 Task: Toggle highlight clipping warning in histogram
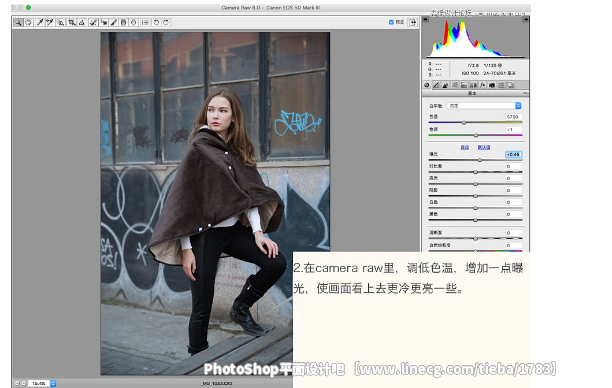[x=526, y=19]
